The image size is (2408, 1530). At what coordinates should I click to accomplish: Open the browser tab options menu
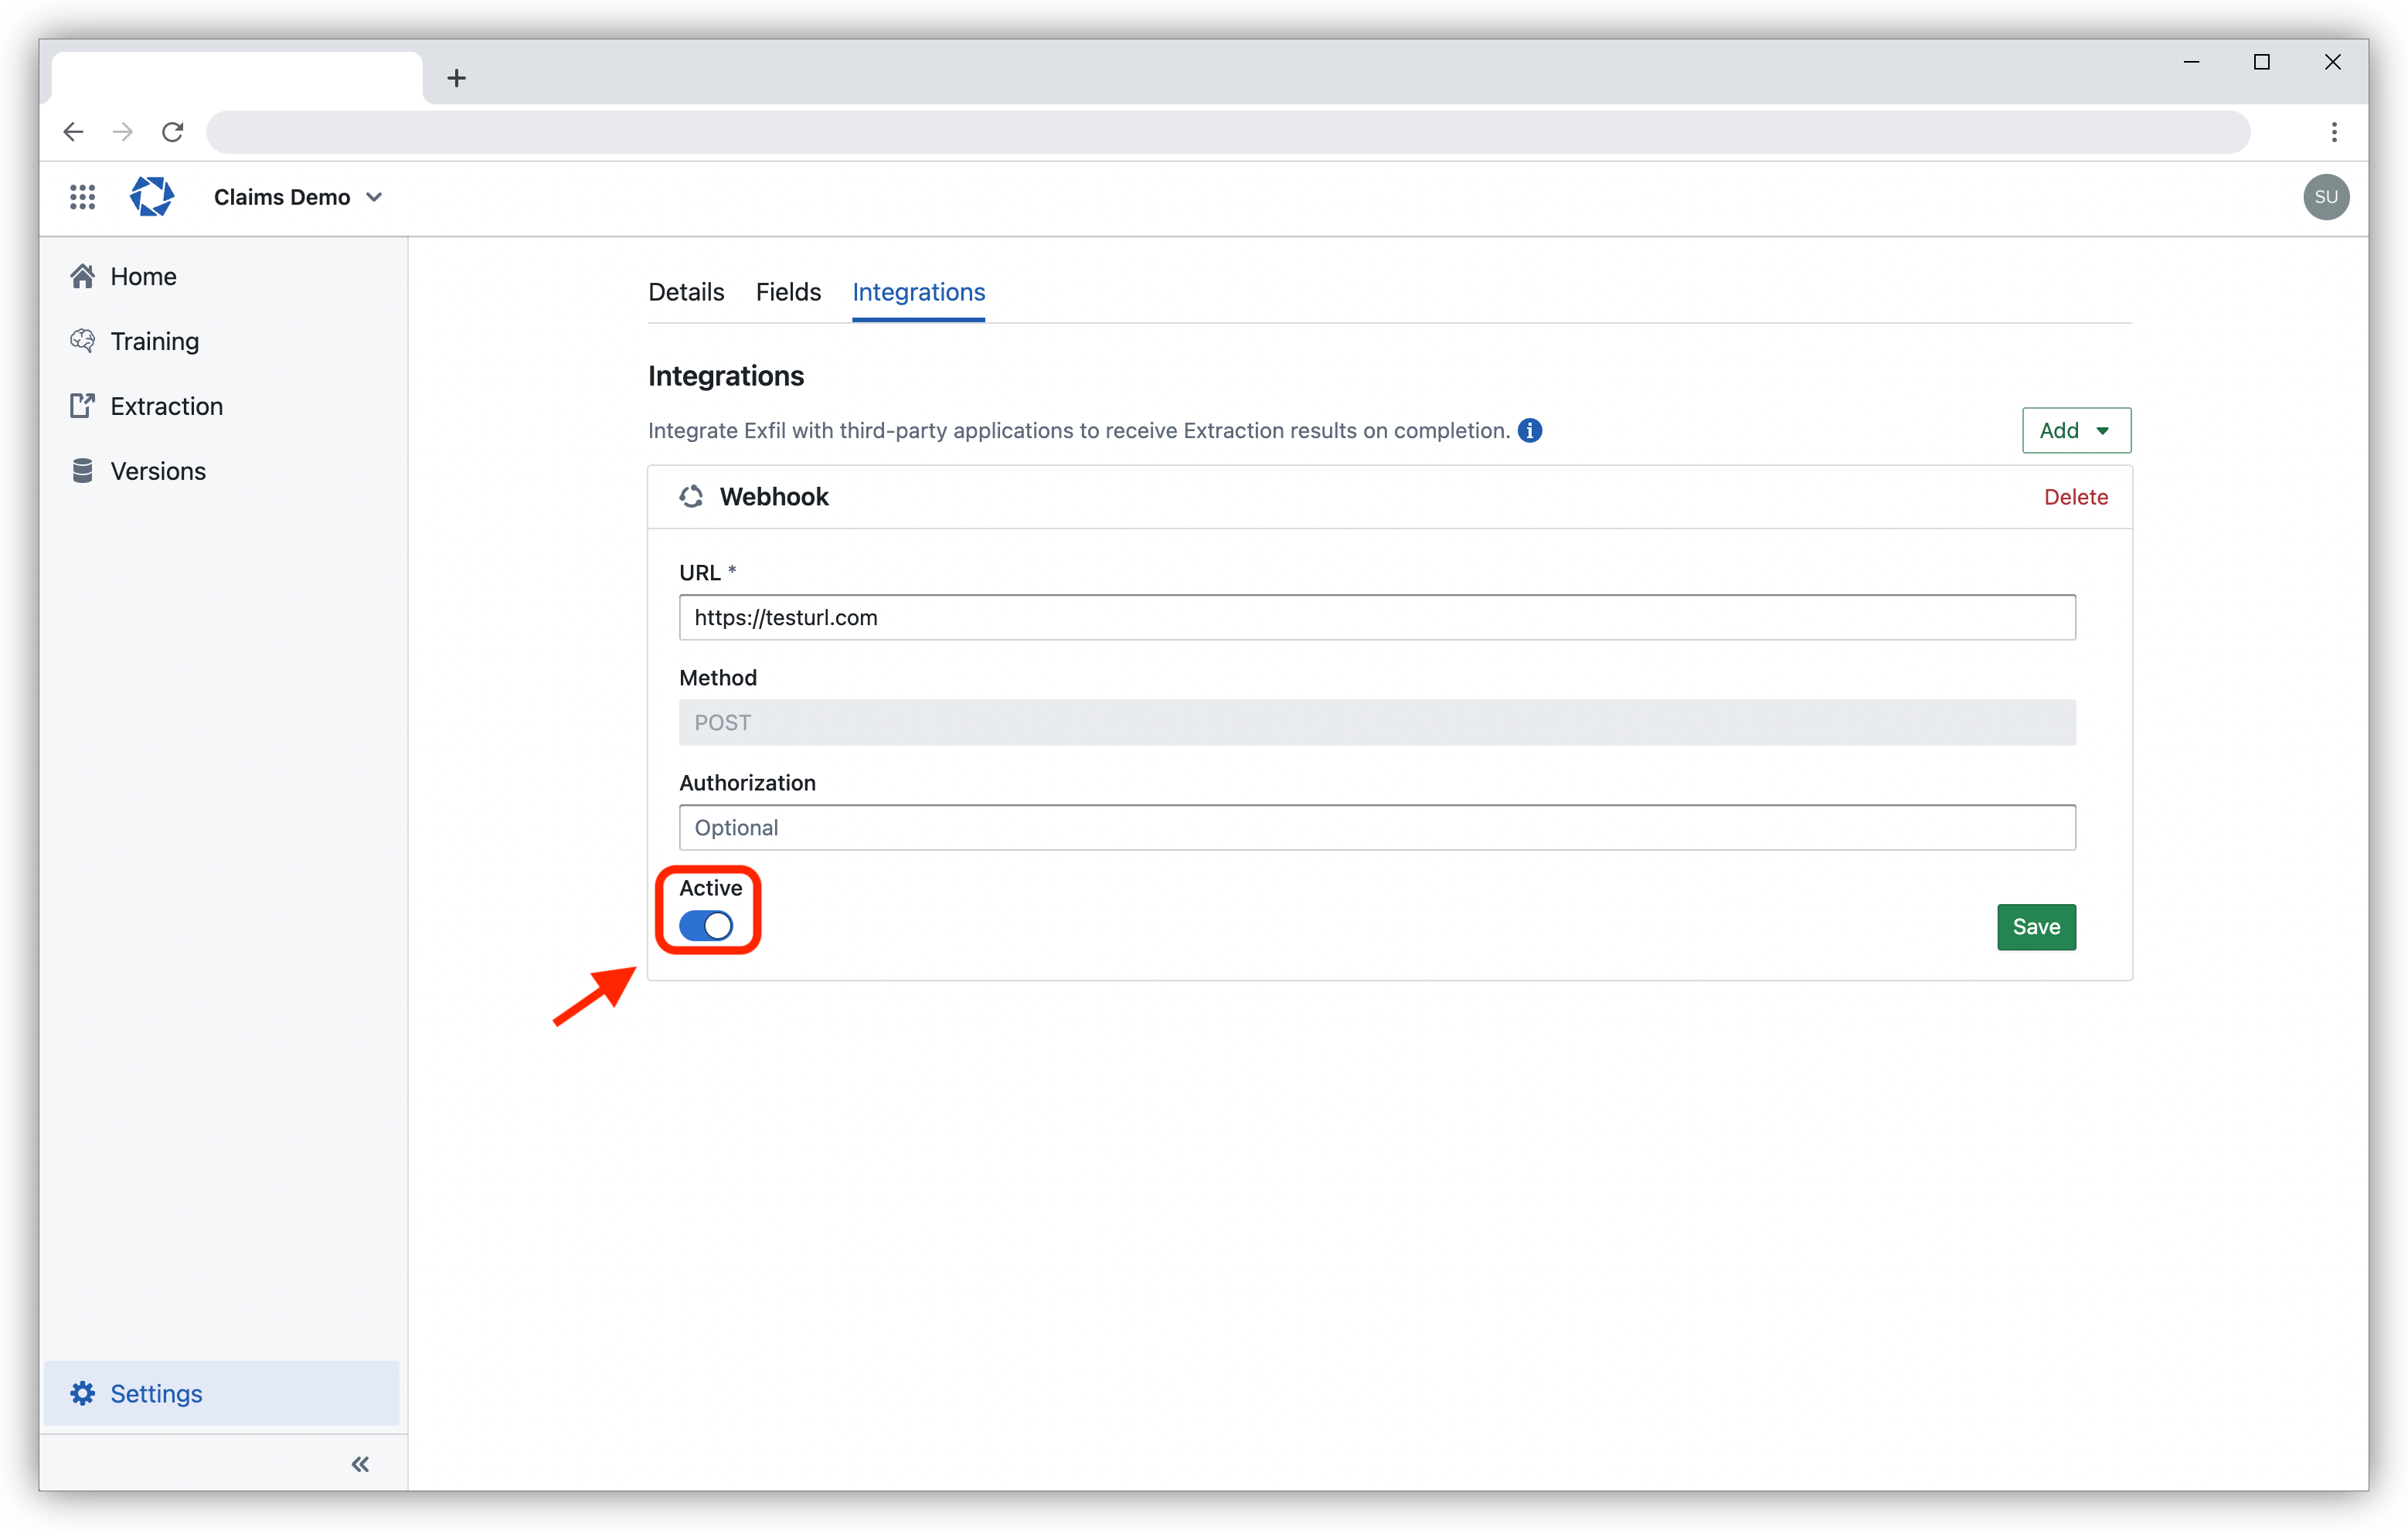point(2335,131)
